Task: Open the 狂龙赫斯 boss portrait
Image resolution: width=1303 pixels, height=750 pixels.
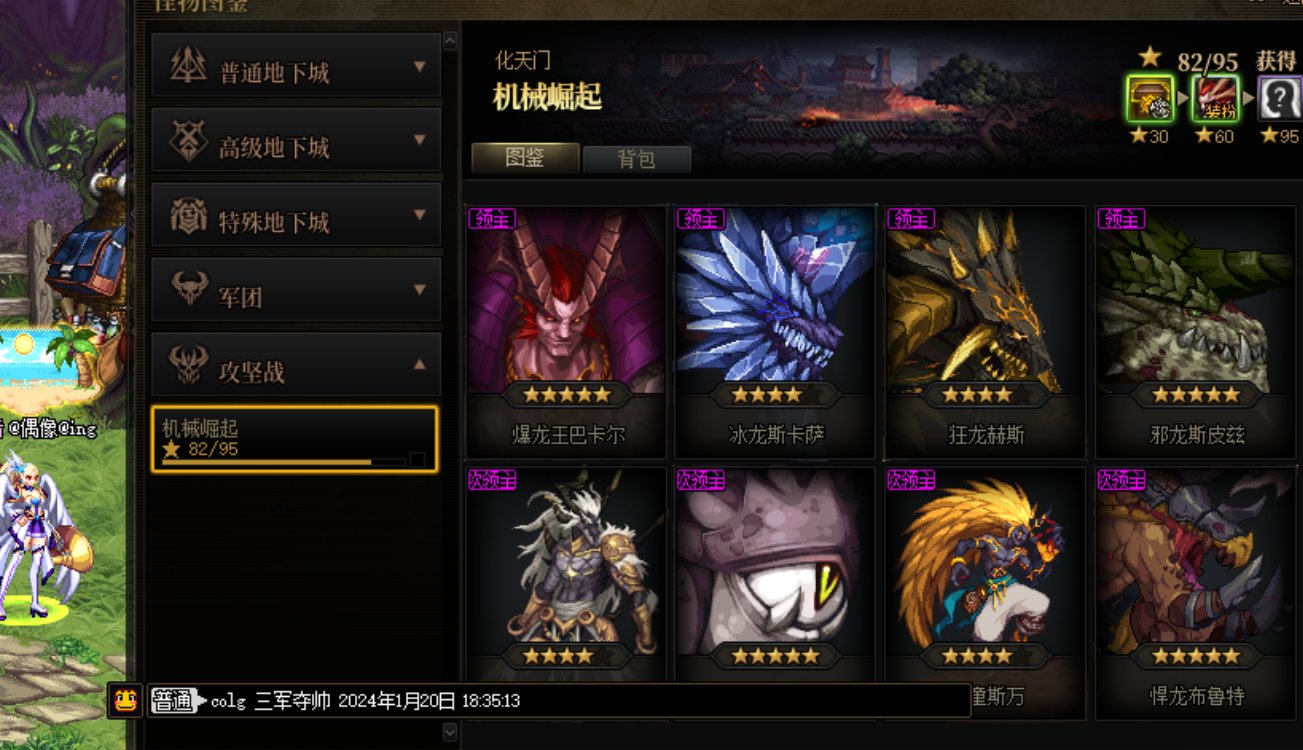Action: 985,300
